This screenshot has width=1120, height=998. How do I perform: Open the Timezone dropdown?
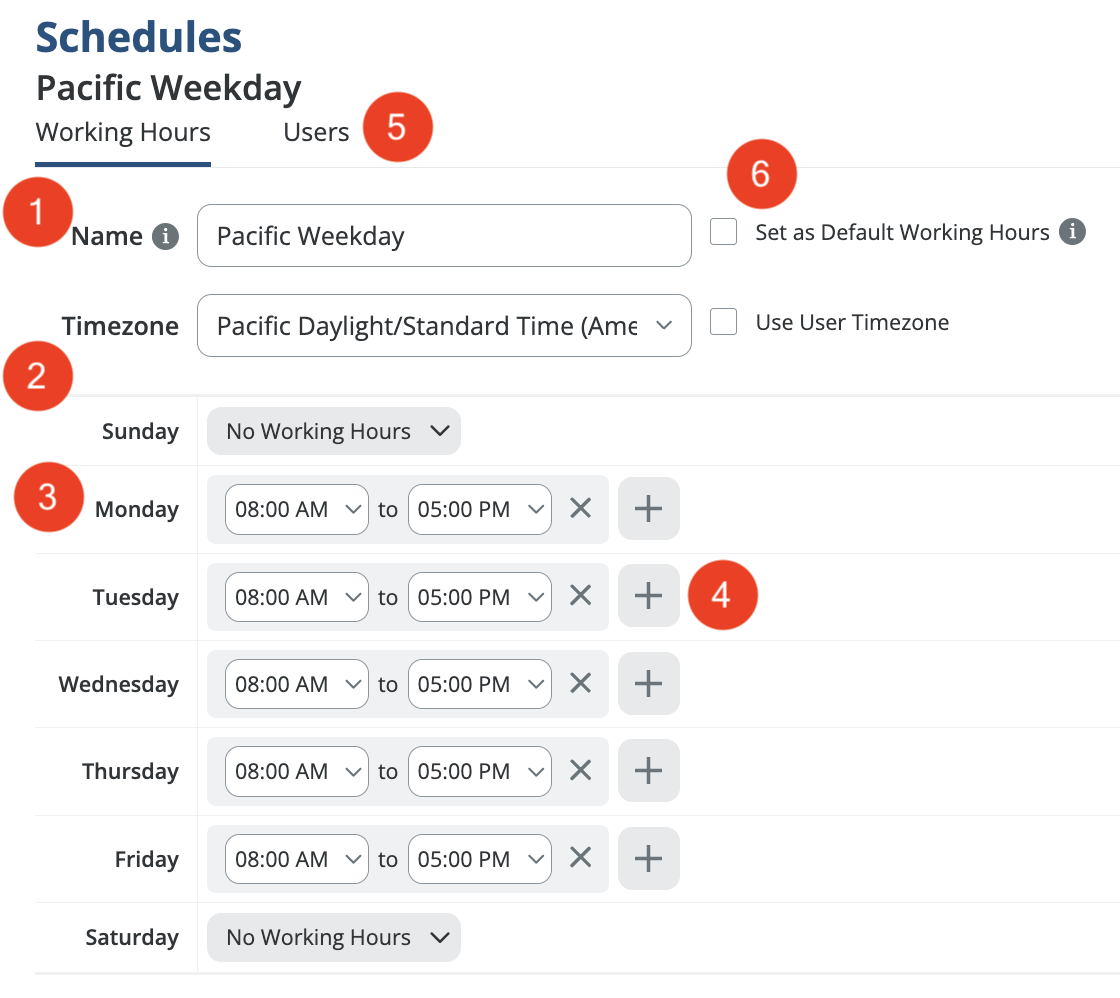[444, 325]
